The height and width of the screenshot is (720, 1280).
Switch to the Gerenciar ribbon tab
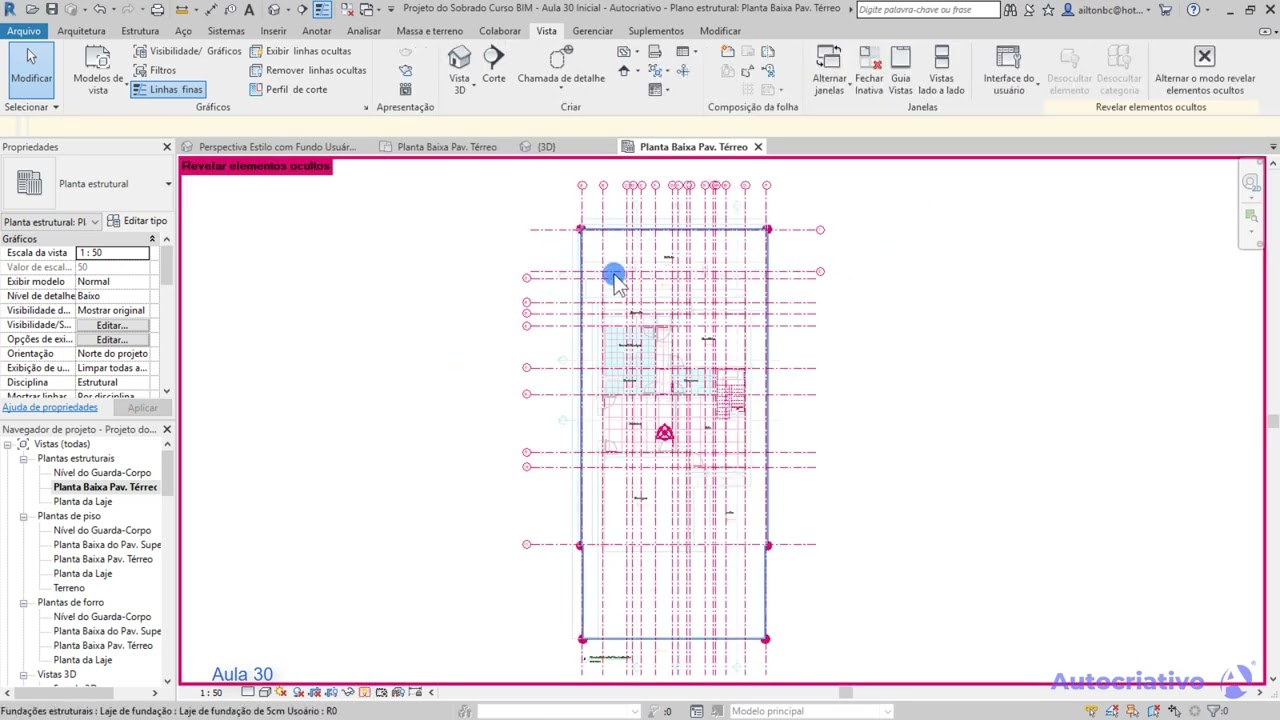[x=592, y=31]
